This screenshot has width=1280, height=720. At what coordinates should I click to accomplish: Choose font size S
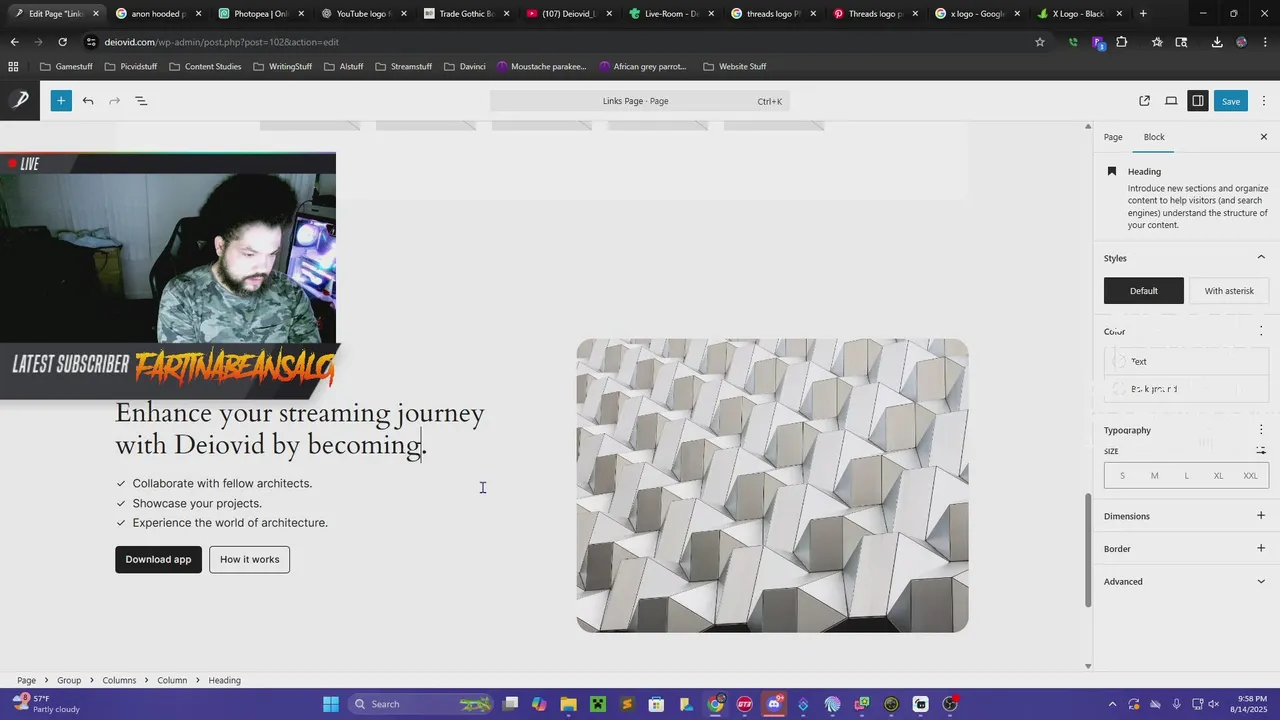point(1122,476)
